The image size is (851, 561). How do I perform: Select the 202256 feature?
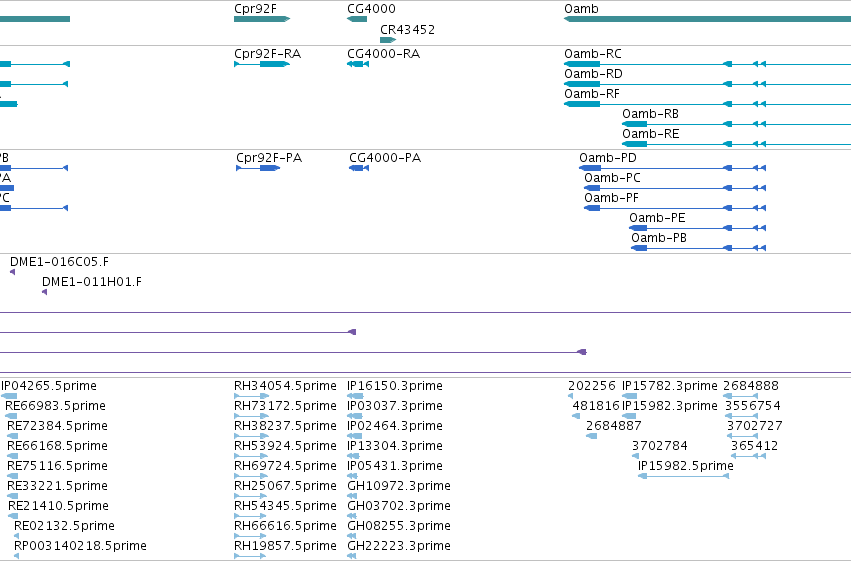pos(570,396)
